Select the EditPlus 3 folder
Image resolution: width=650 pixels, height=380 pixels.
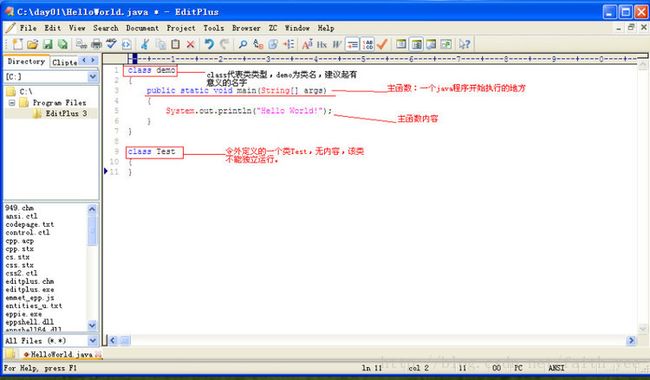pos(66,113)
